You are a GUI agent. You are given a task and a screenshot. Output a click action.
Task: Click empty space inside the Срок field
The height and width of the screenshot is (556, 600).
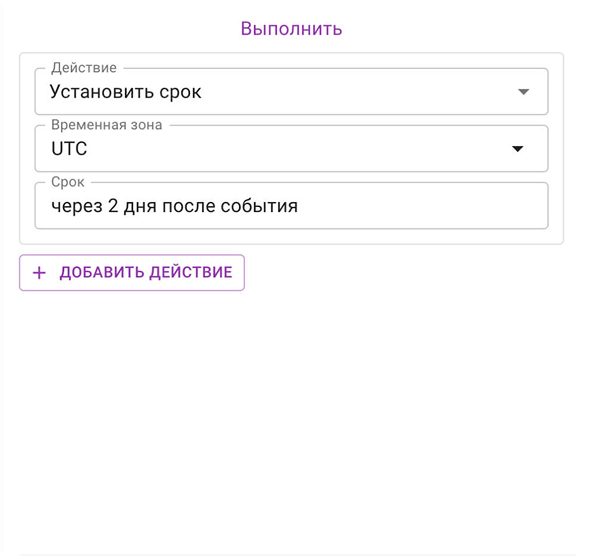click(421, 206)
